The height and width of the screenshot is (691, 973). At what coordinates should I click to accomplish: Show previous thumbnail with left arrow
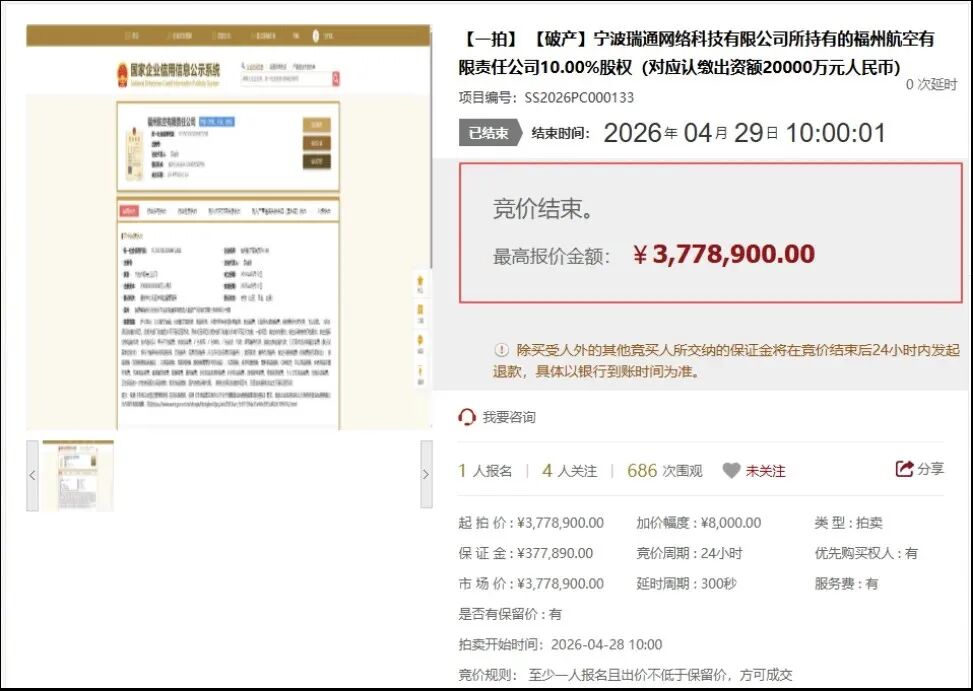(x=32, y=475)
